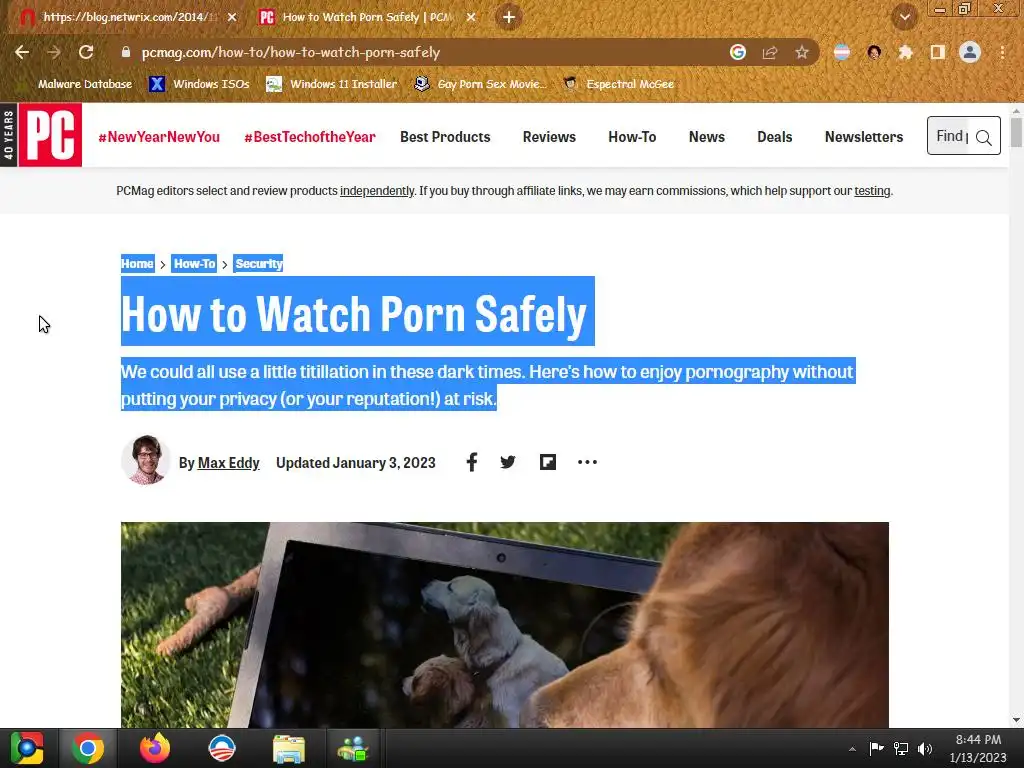Open more share options ellipsis
This screenshot has width=1024, height=768.
click(587, 462)
